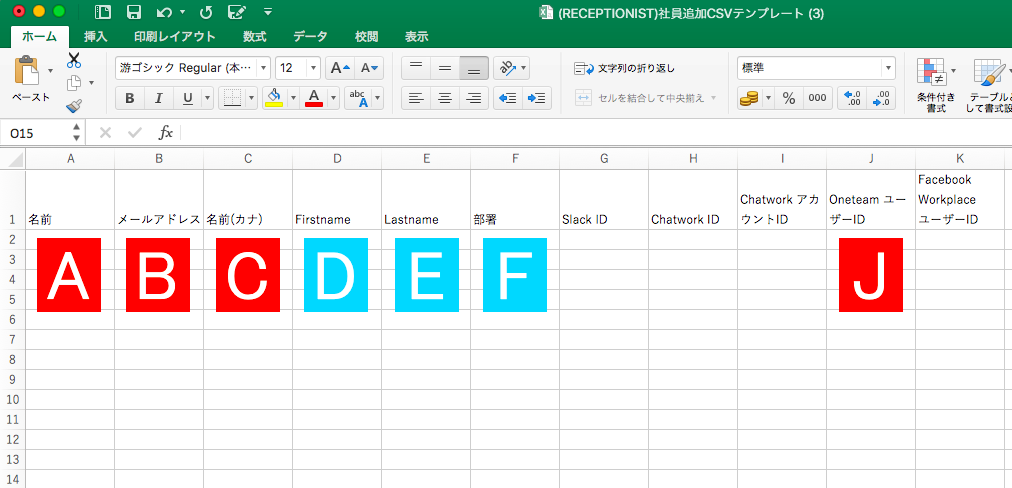Image resolution: width=1012 pixels, height=488 pixels.
Task: Open the データ ribbon tab
Action: 310,37
